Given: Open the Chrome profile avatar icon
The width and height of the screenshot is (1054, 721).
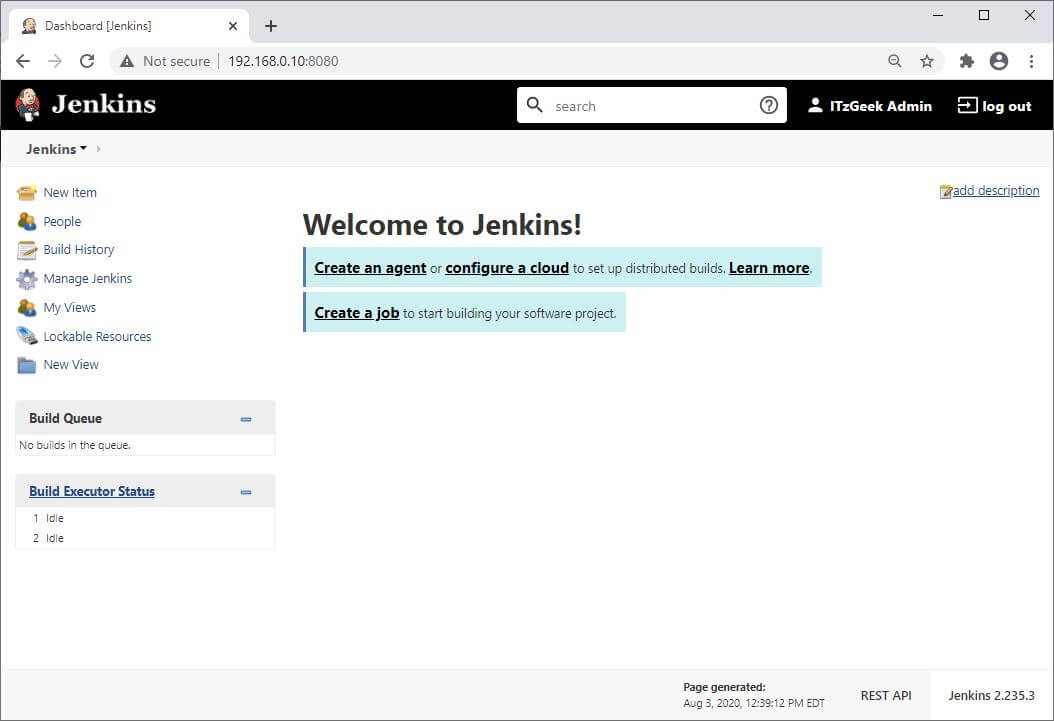Looking at the screenshot, I should [x=999, y=61].
